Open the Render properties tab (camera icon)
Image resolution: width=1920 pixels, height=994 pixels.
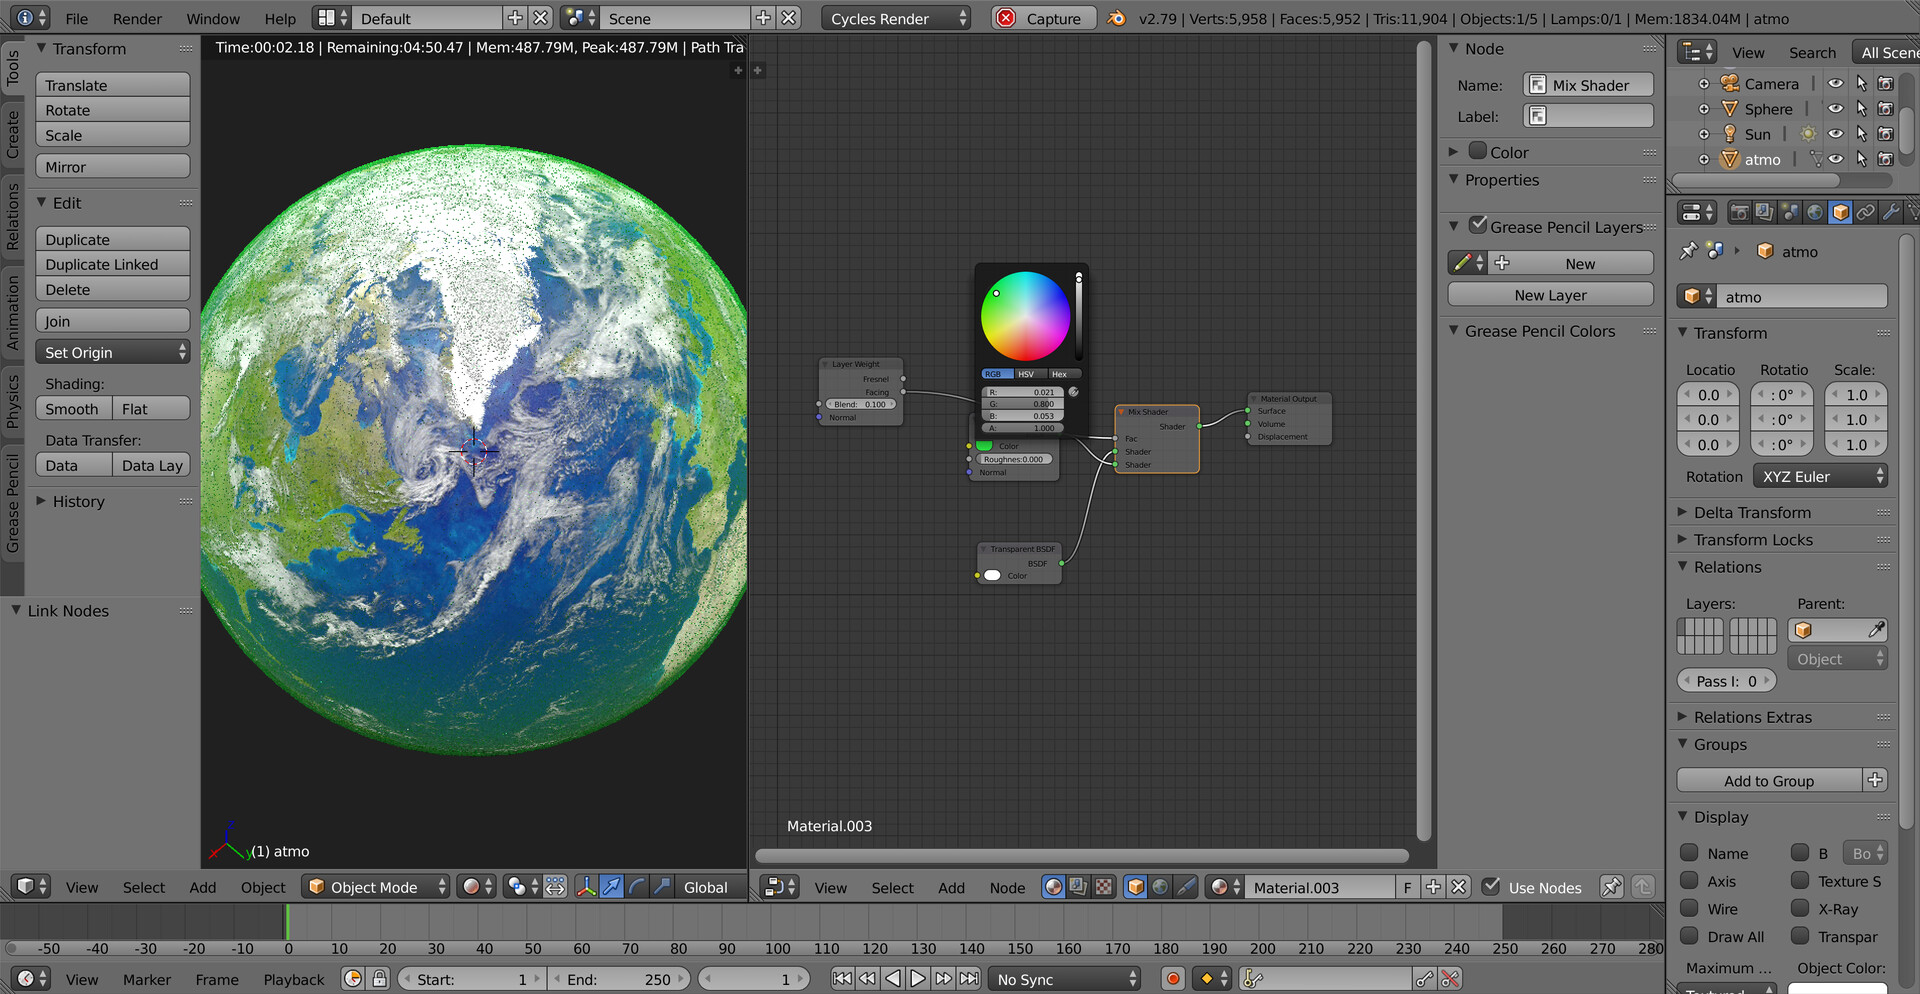[x=1740, y=212]
